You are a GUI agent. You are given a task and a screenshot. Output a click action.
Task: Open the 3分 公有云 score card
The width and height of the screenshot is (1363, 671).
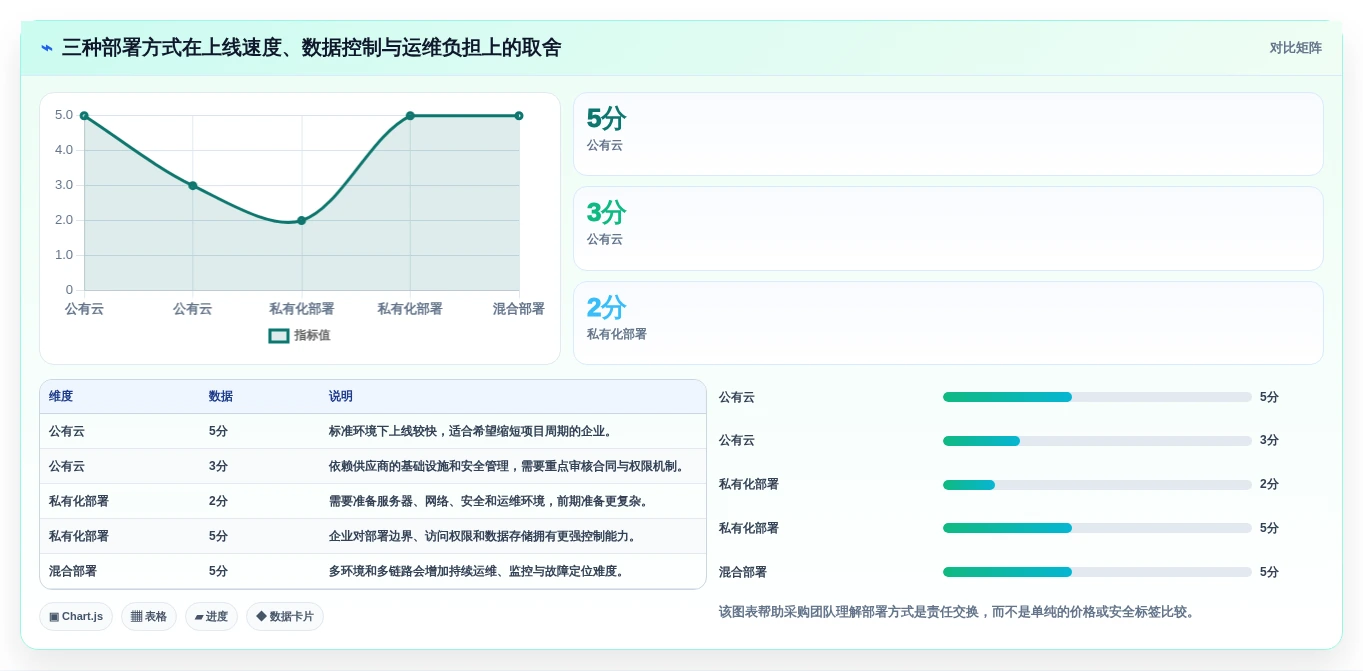tap(948, 228)
